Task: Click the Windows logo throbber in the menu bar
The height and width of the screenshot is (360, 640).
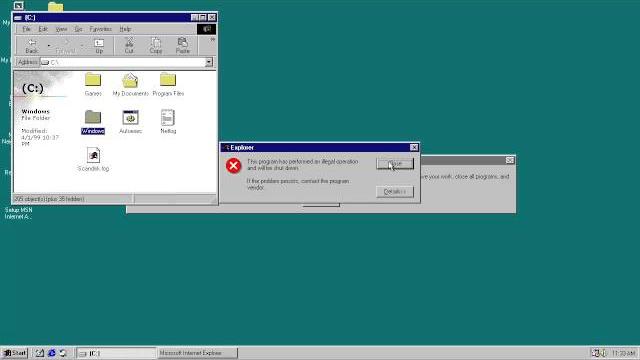Action: point(207,29)
